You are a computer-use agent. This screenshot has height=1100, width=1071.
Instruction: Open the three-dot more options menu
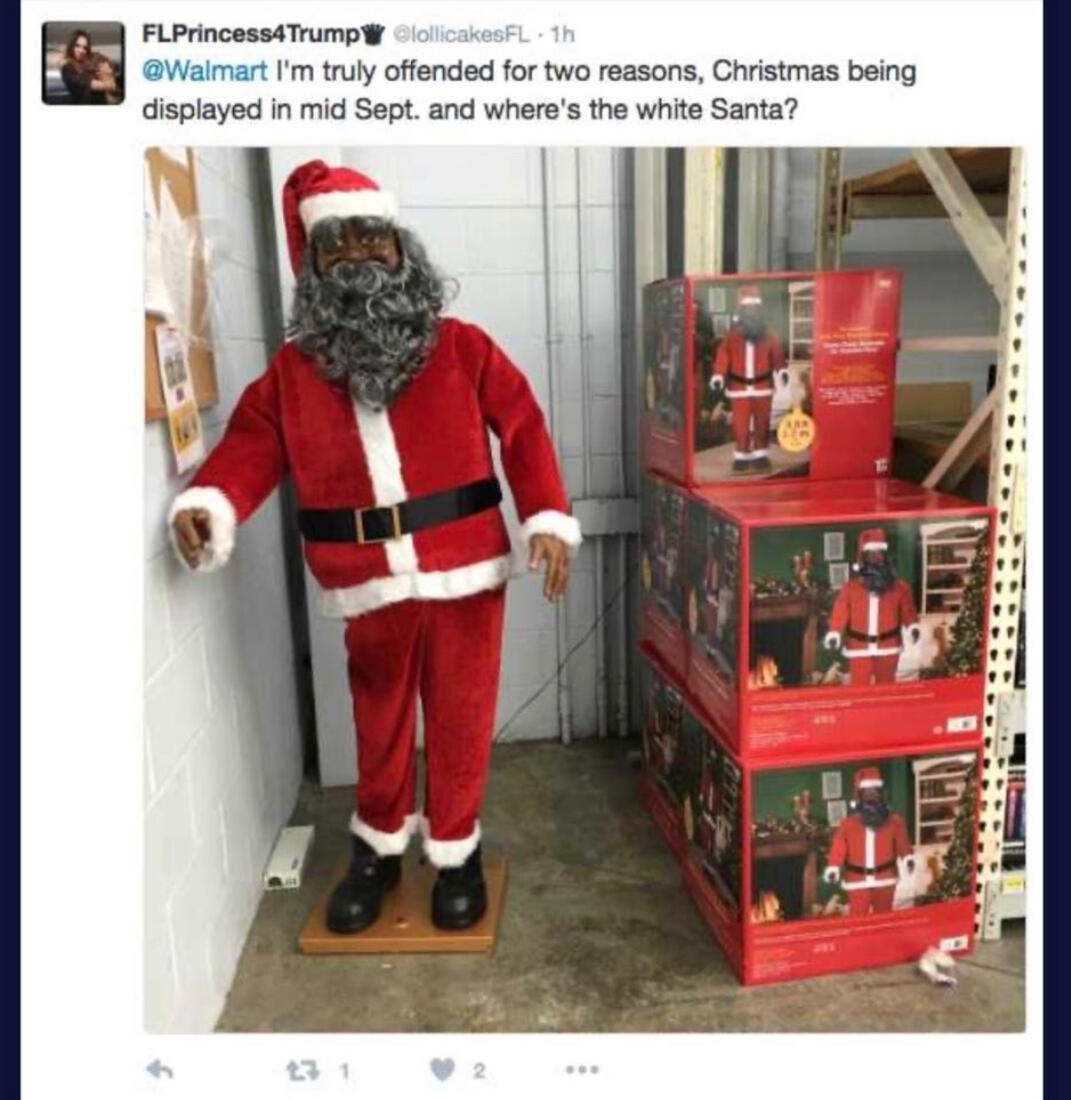click(583, 1071)
